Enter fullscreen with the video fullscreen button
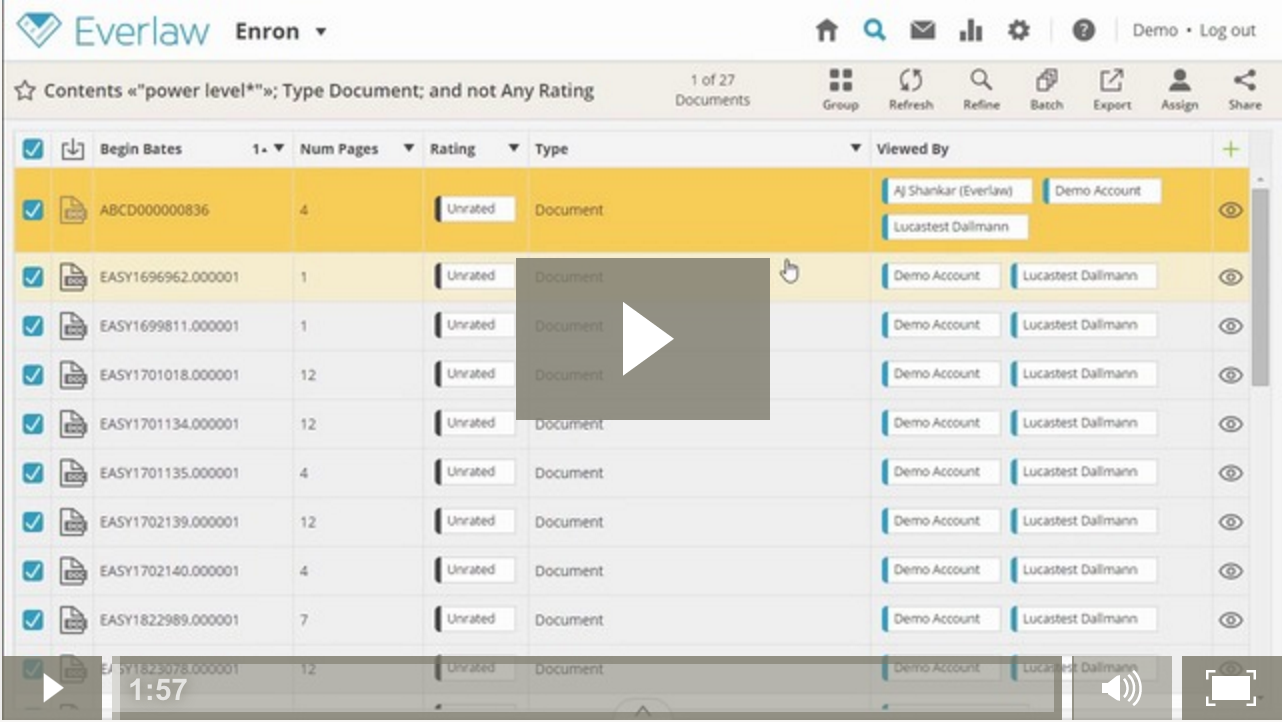Screen dimensions: 1282x722 click(1231, 689)
